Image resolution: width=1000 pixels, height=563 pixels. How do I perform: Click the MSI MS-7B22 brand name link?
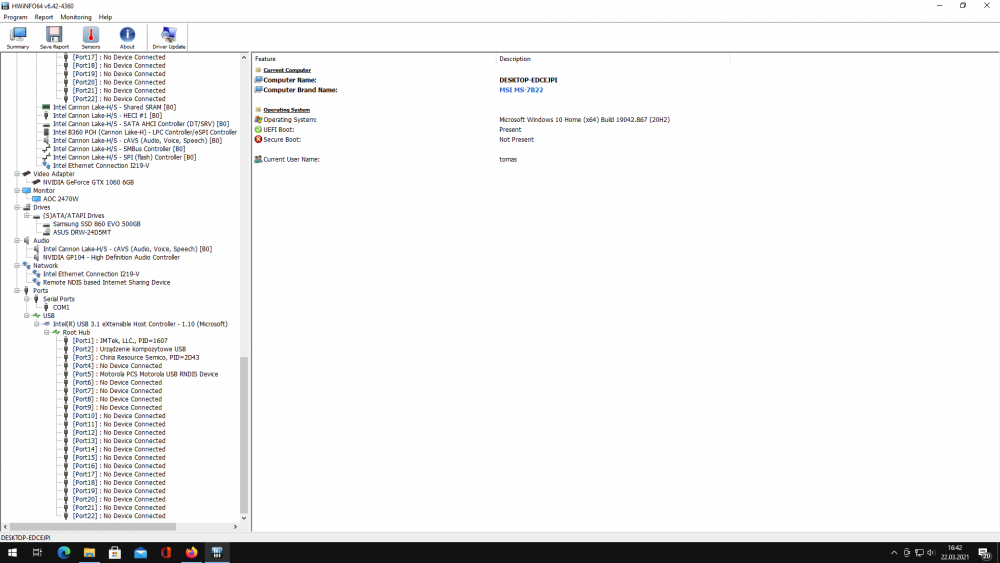pyautogui.click(x=520, y=90)
